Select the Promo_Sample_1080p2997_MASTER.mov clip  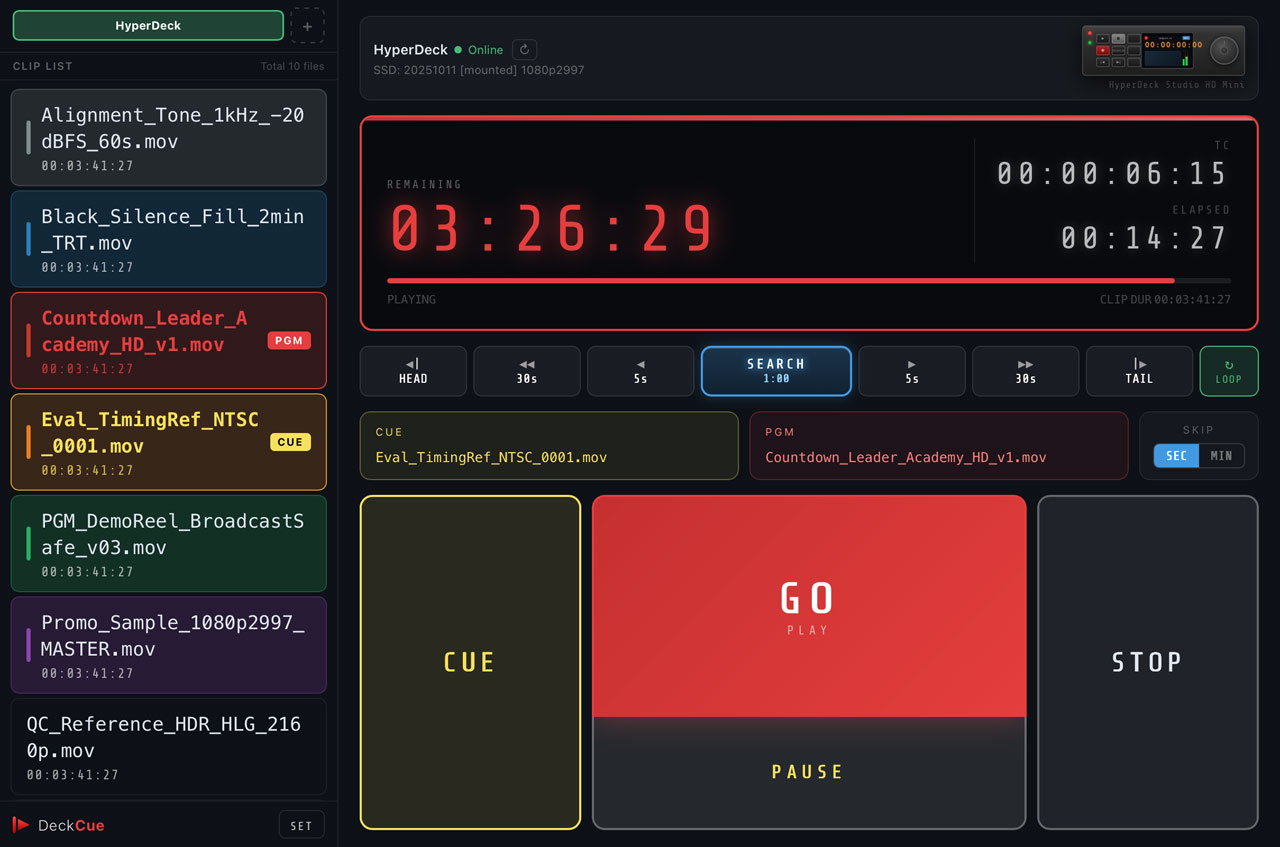tap(169, 645)
